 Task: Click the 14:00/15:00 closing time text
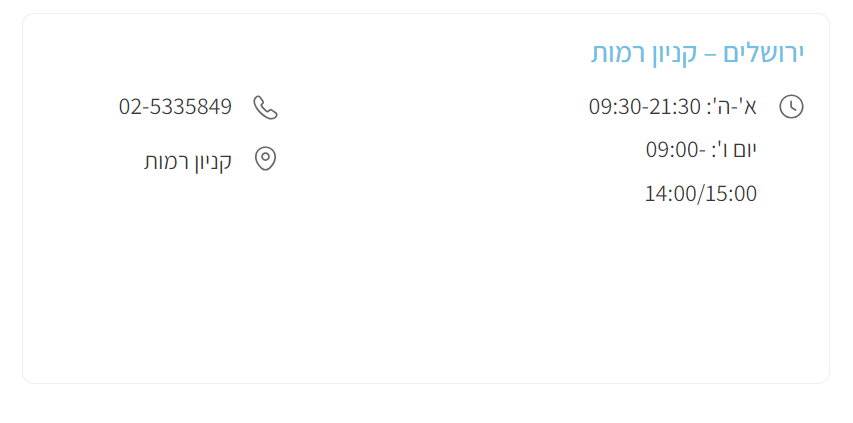(x=700, y=194)
